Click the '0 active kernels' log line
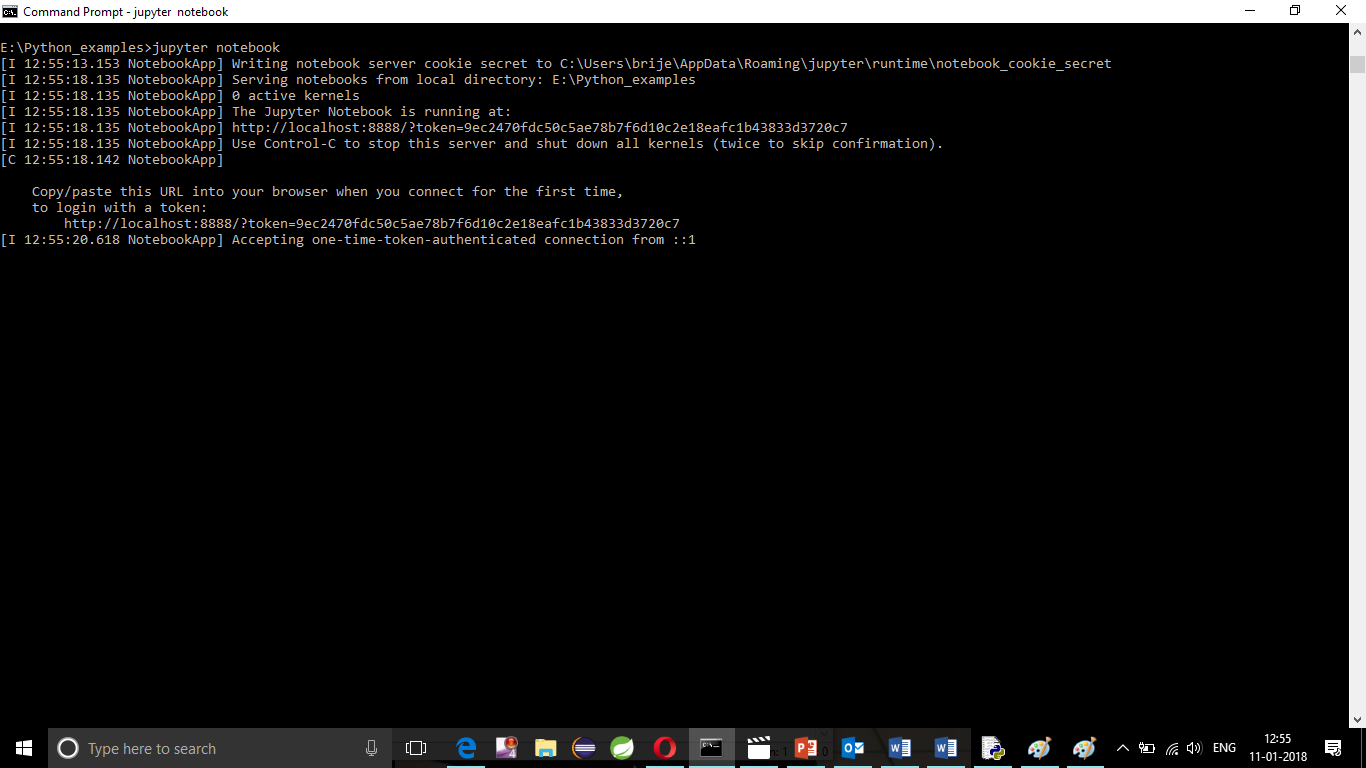 click(180, 95)
